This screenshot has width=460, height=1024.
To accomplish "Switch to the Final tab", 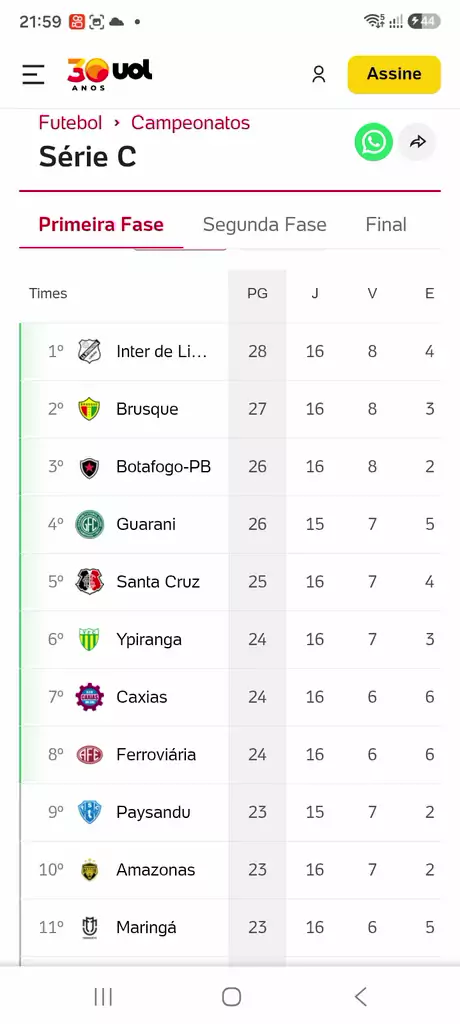I will 386,225.
